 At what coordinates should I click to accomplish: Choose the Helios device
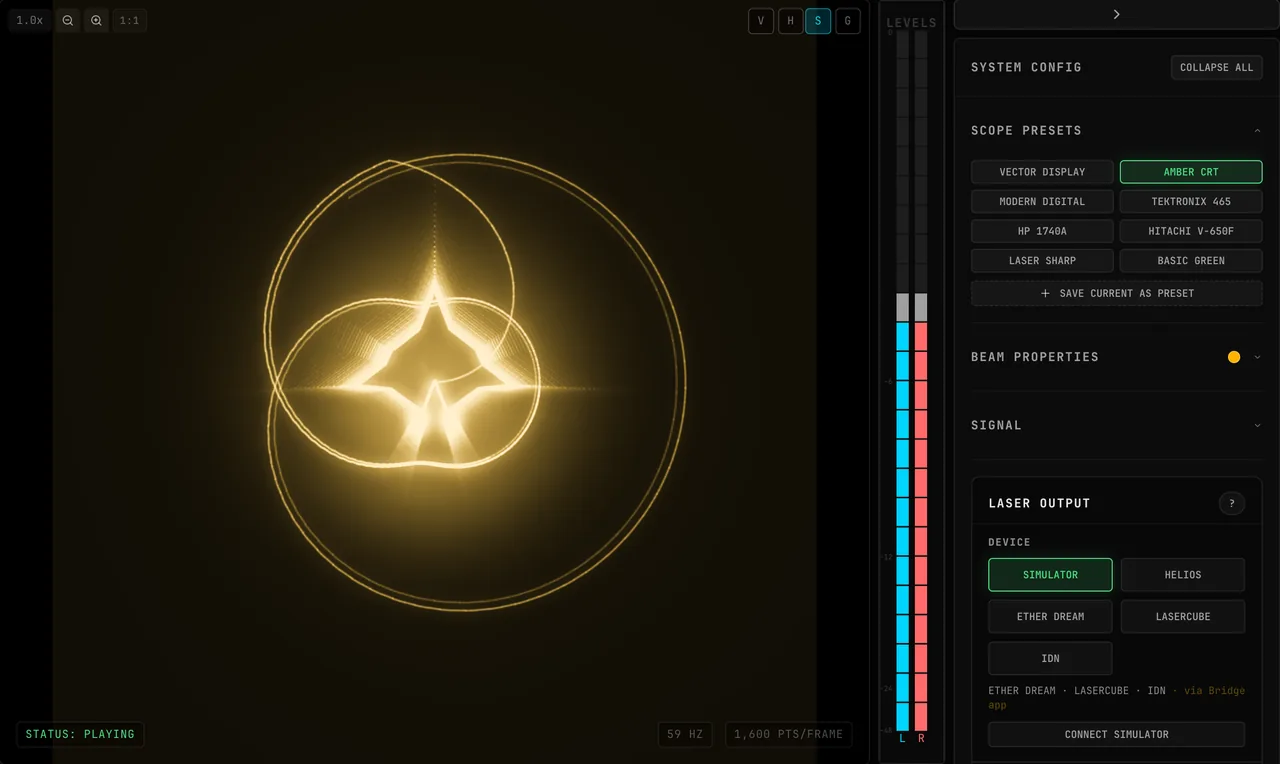[x=1183, y=575]
